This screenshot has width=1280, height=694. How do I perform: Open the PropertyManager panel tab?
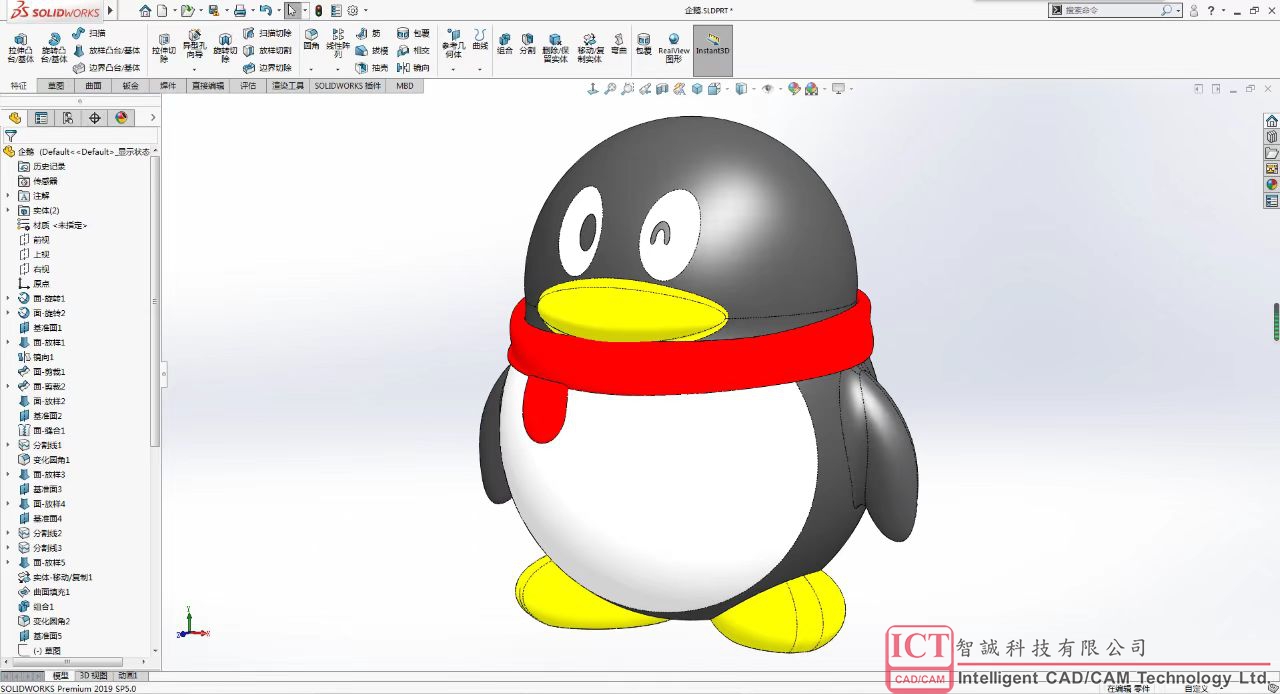pos(41,118)
